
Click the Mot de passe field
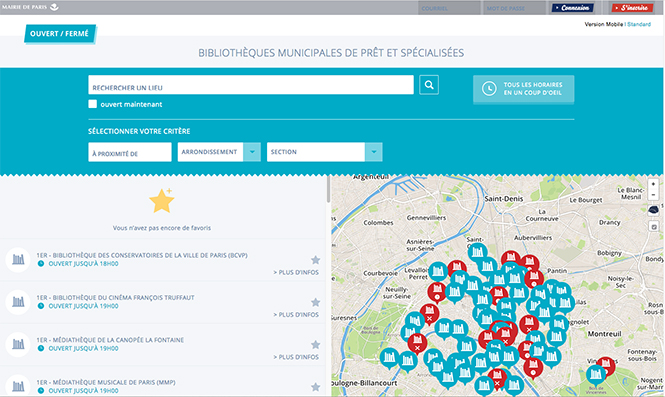(514, 8)
